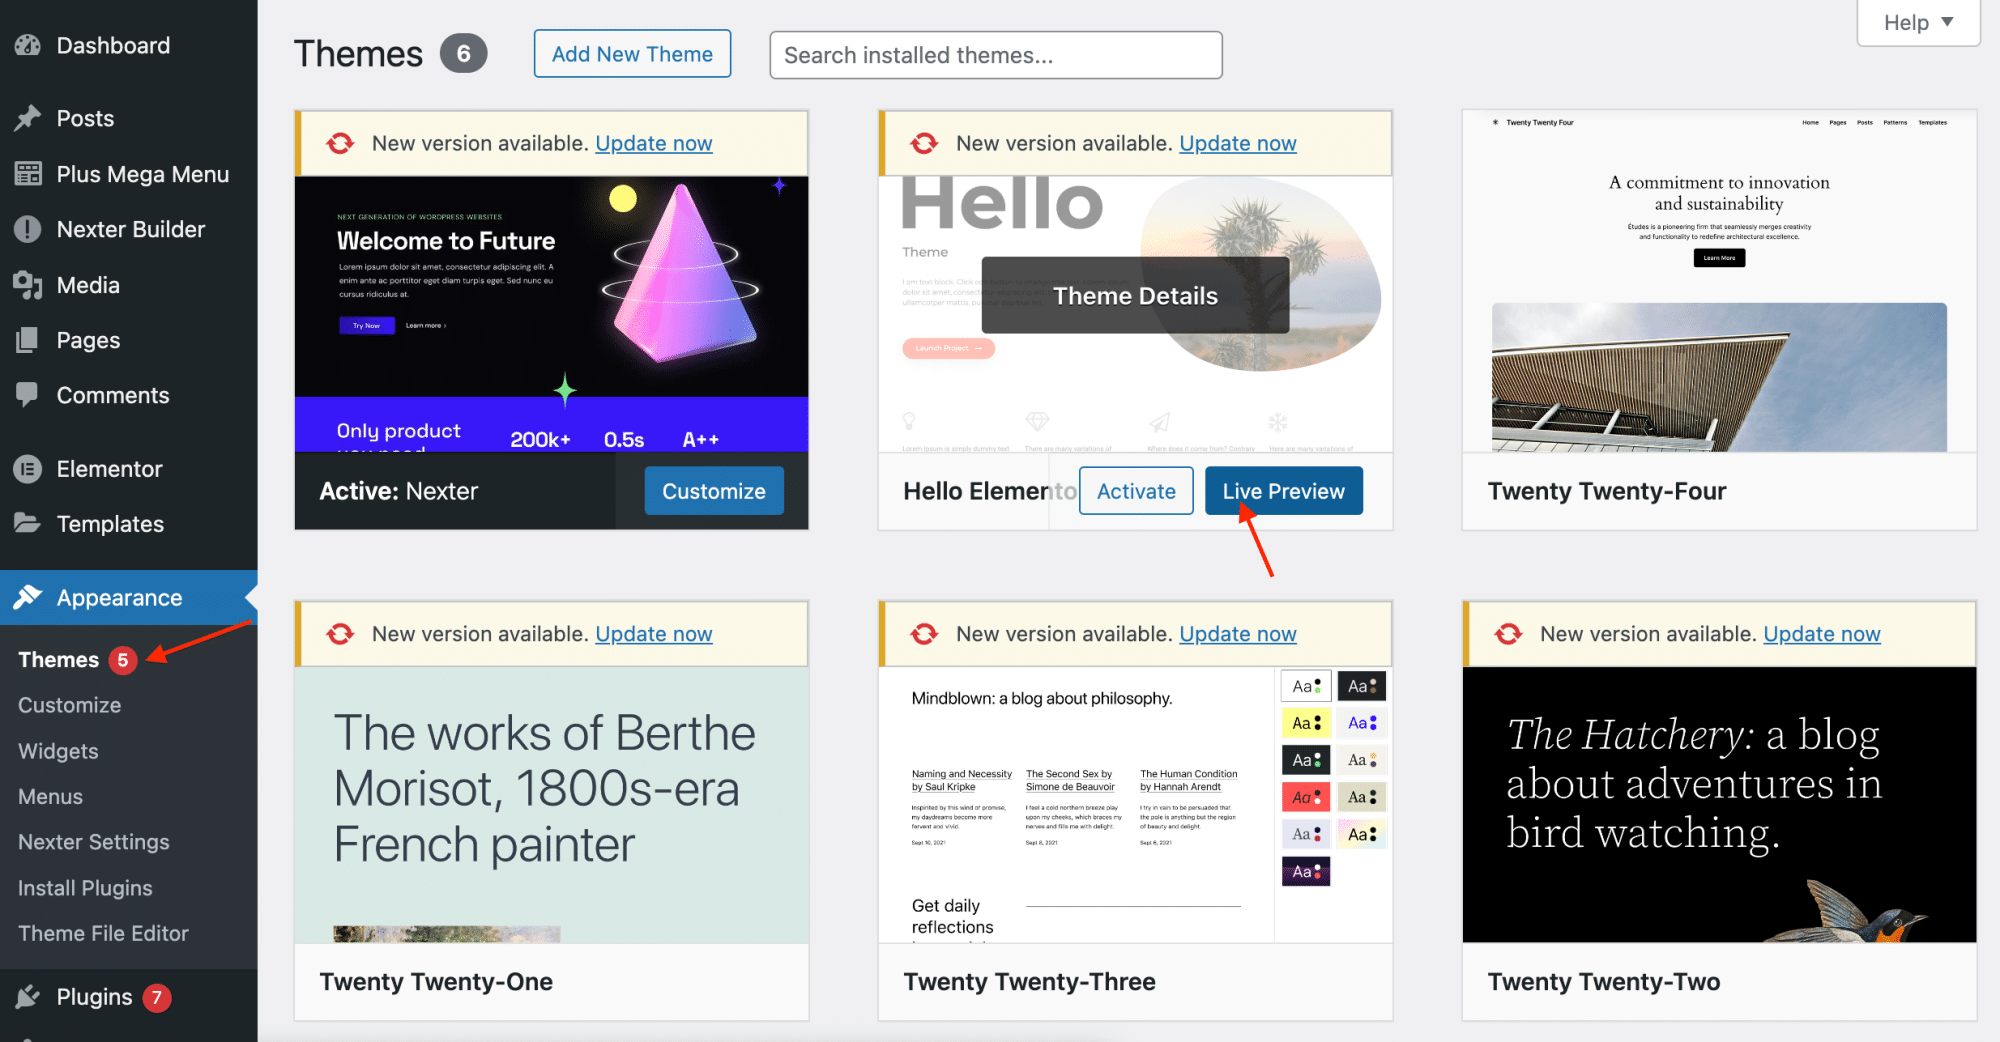Open Nexter Builder via its exclamation icon
Screen dimensions: 2000x1042
click(27, 229)
